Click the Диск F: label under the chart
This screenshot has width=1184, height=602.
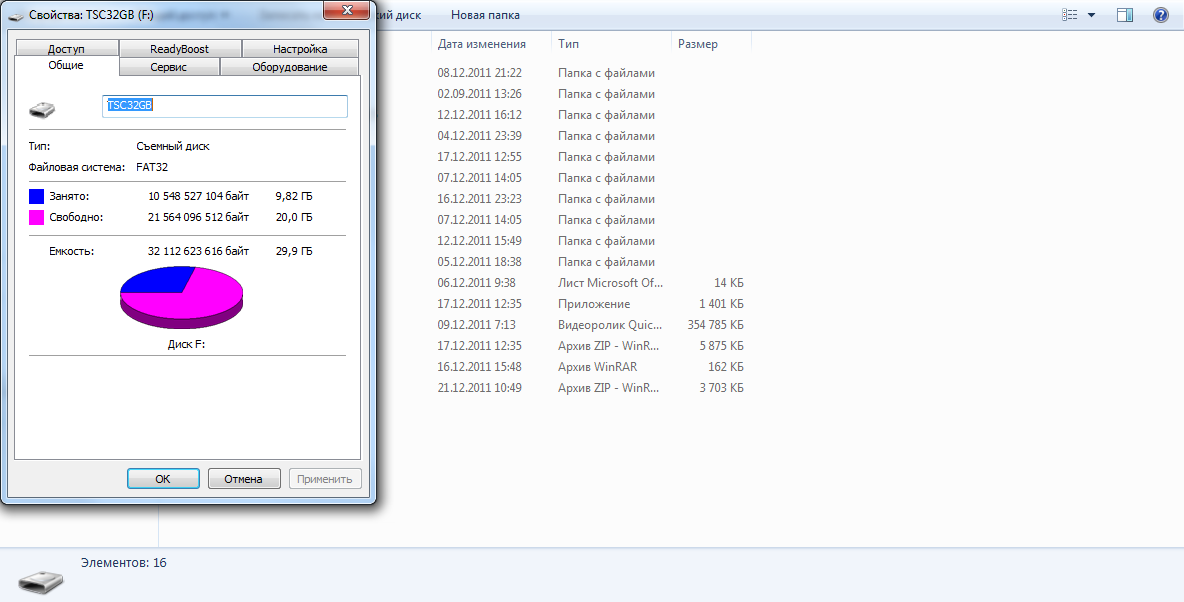187,344
